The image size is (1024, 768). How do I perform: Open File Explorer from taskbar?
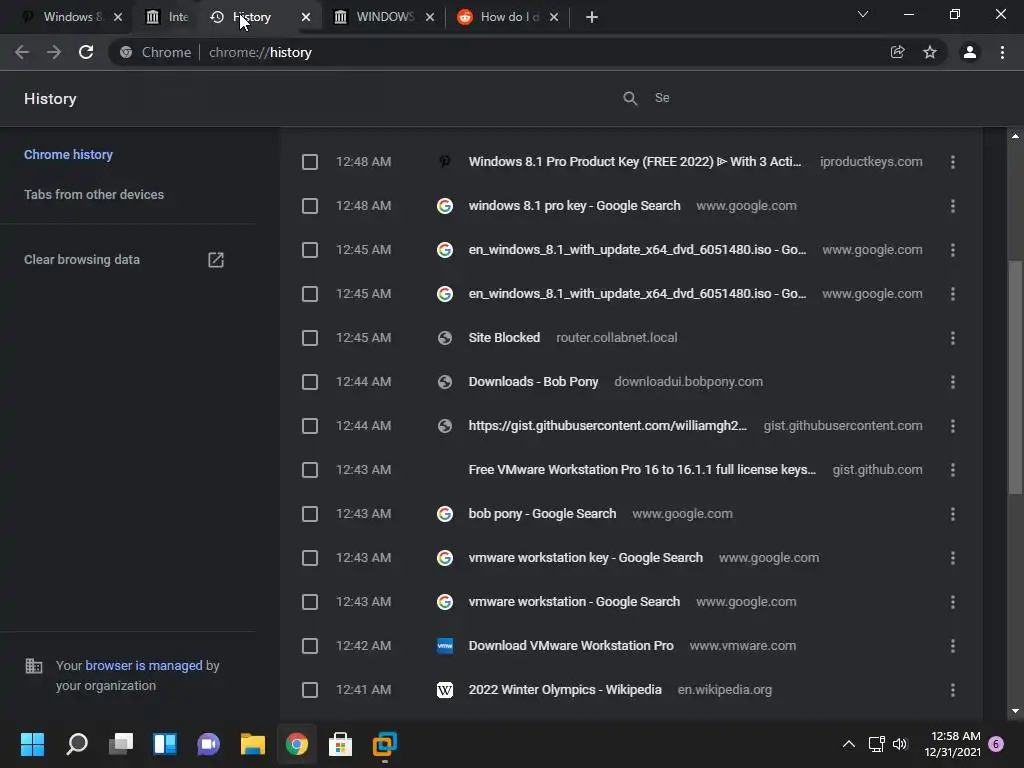point(253,744)
